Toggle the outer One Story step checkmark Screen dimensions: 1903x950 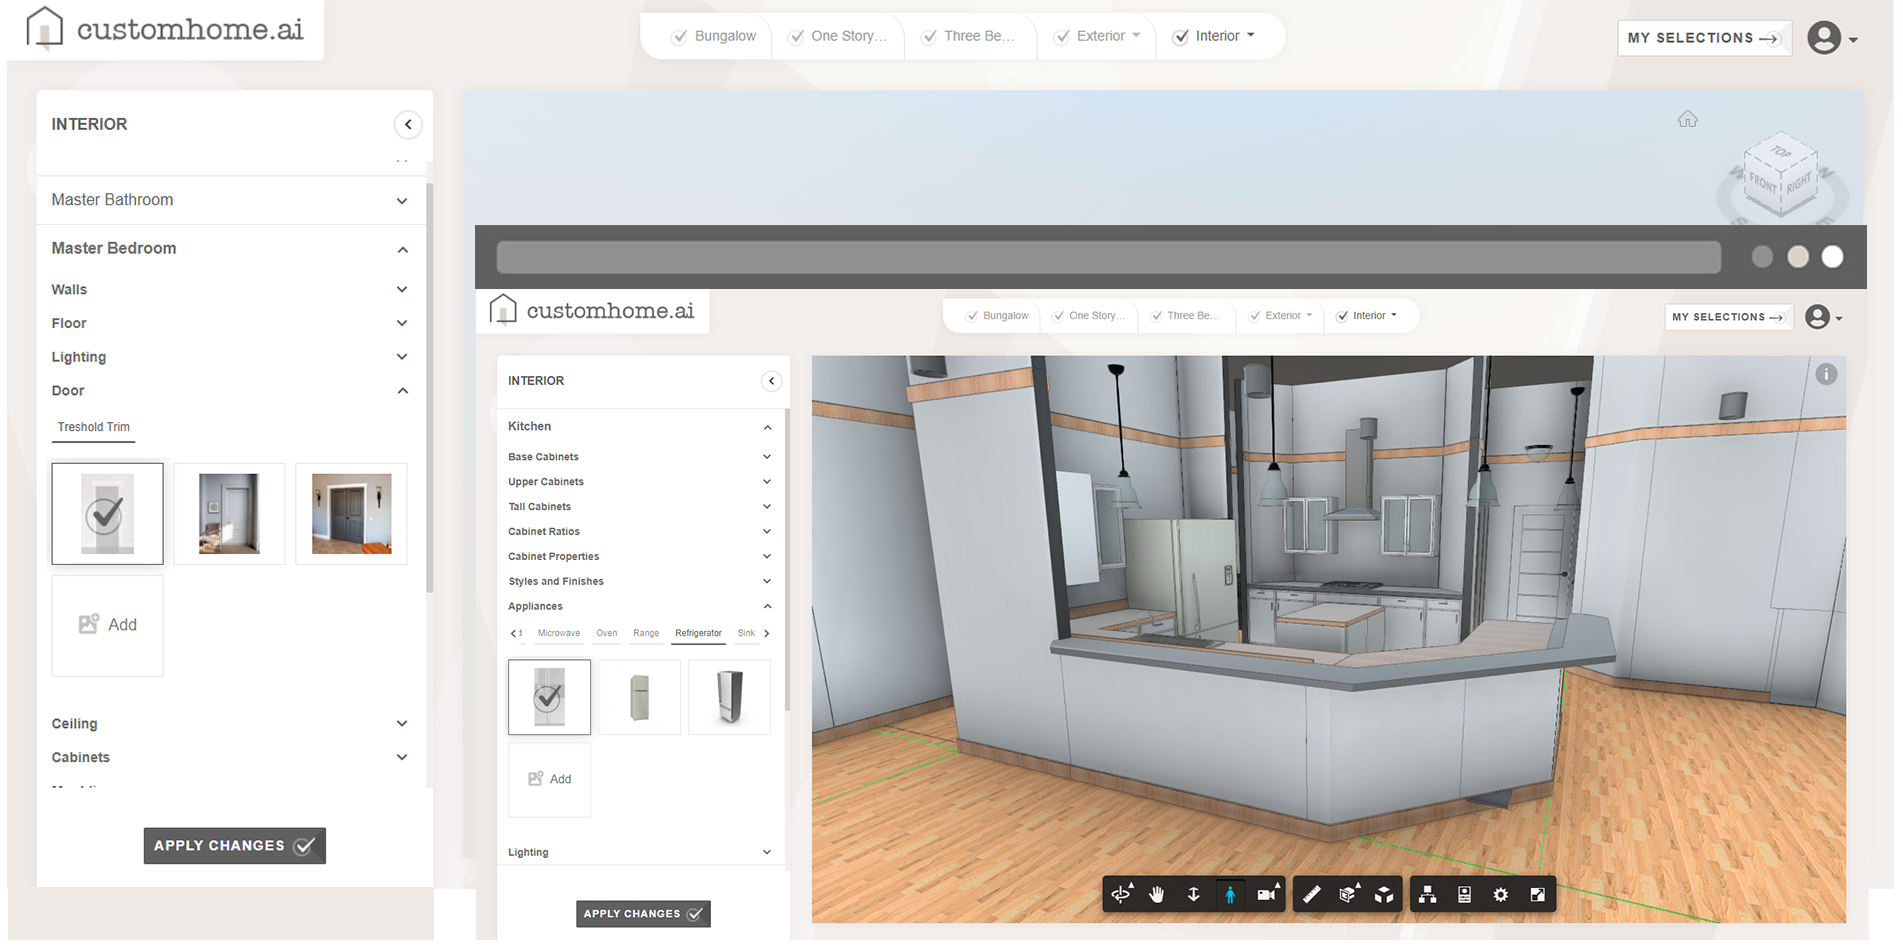[x=797, y=37]
